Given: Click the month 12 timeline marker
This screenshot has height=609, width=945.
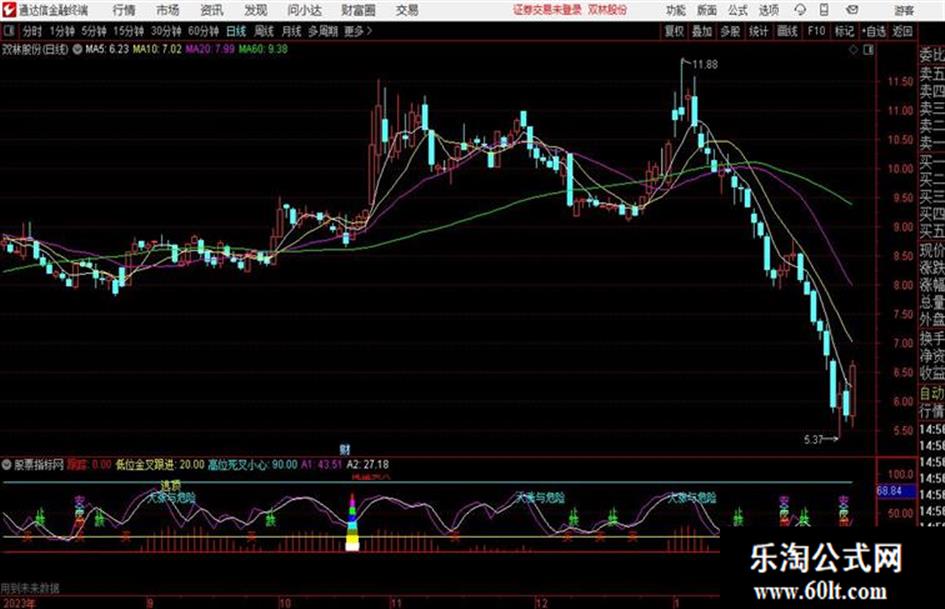Looking at the screenshot, I should coord(541,603).
